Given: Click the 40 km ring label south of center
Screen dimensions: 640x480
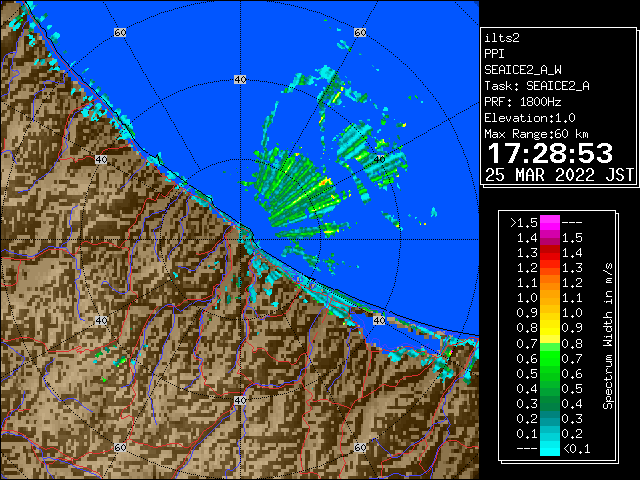Looking at the screenshot, I should click(x=240, y=400).
